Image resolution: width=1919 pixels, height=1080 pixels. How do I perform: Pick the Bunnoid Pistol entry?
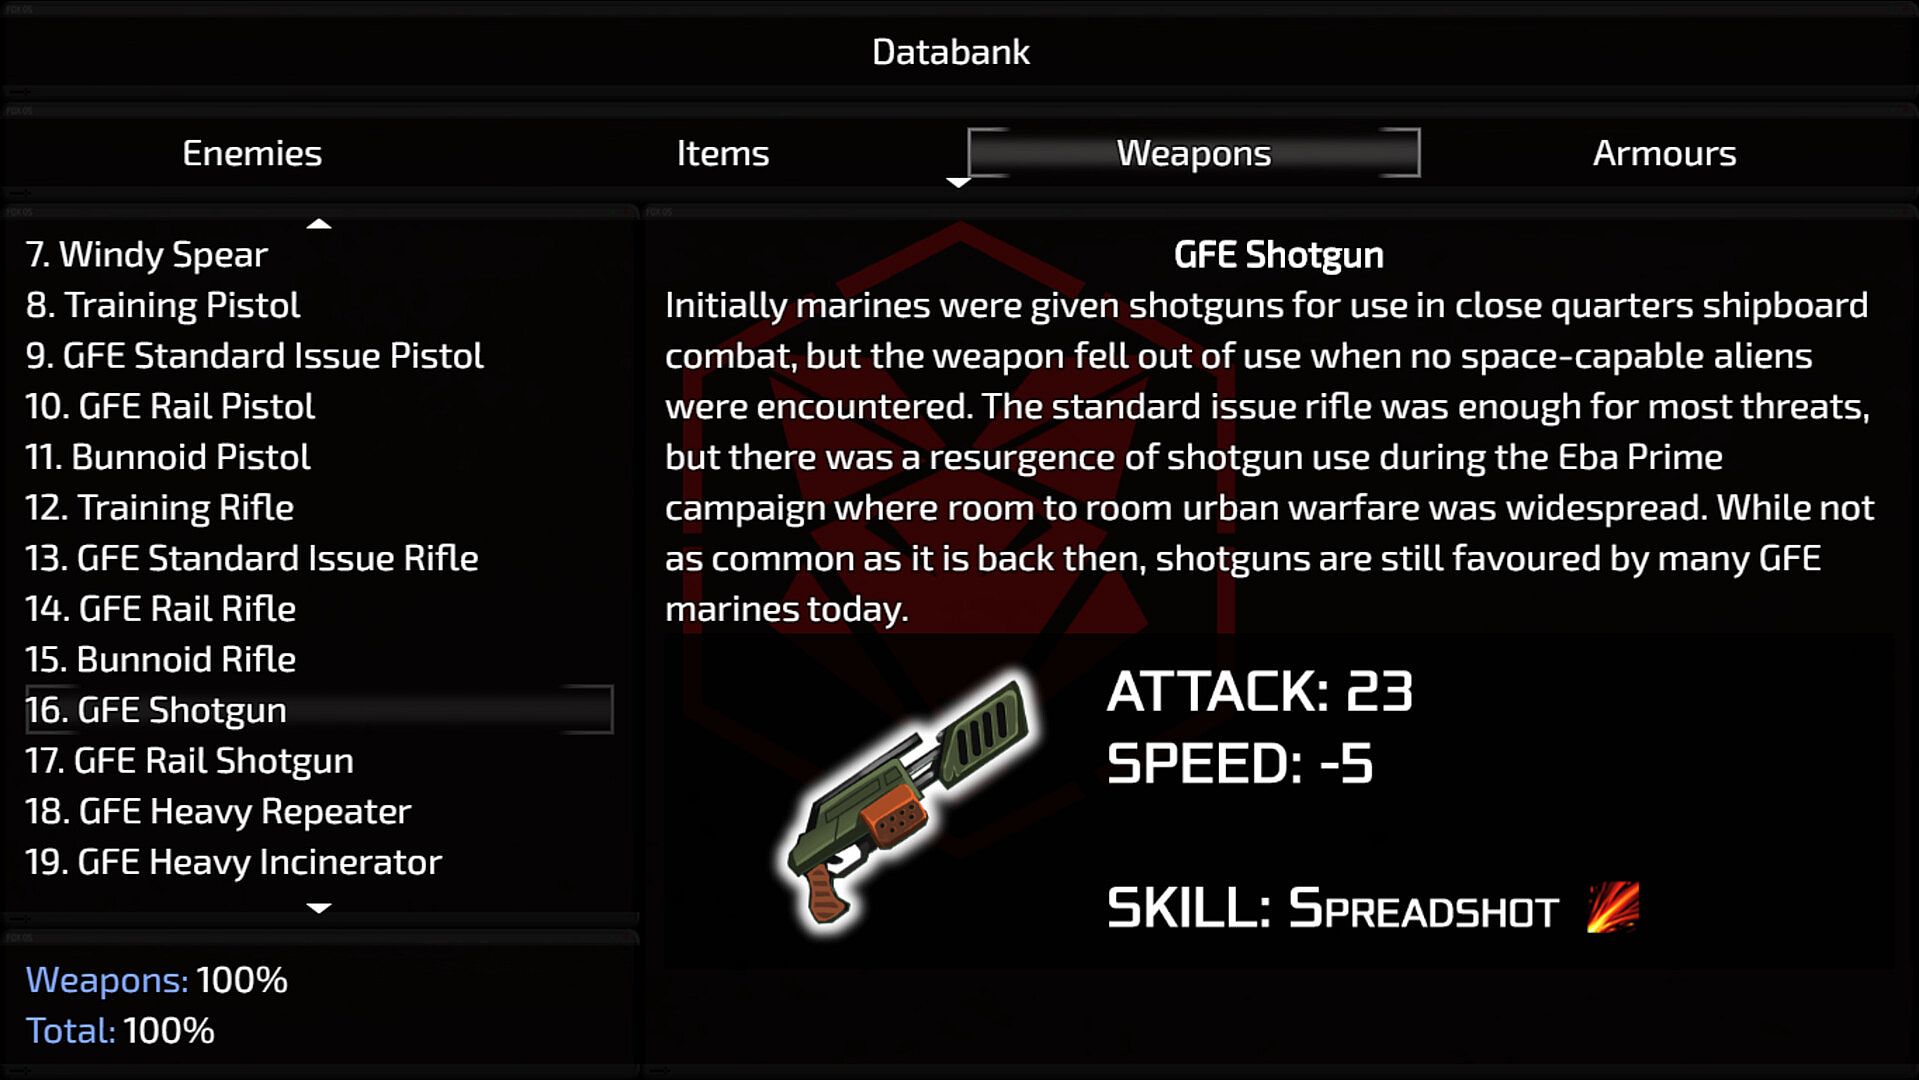tap(168, 457)
